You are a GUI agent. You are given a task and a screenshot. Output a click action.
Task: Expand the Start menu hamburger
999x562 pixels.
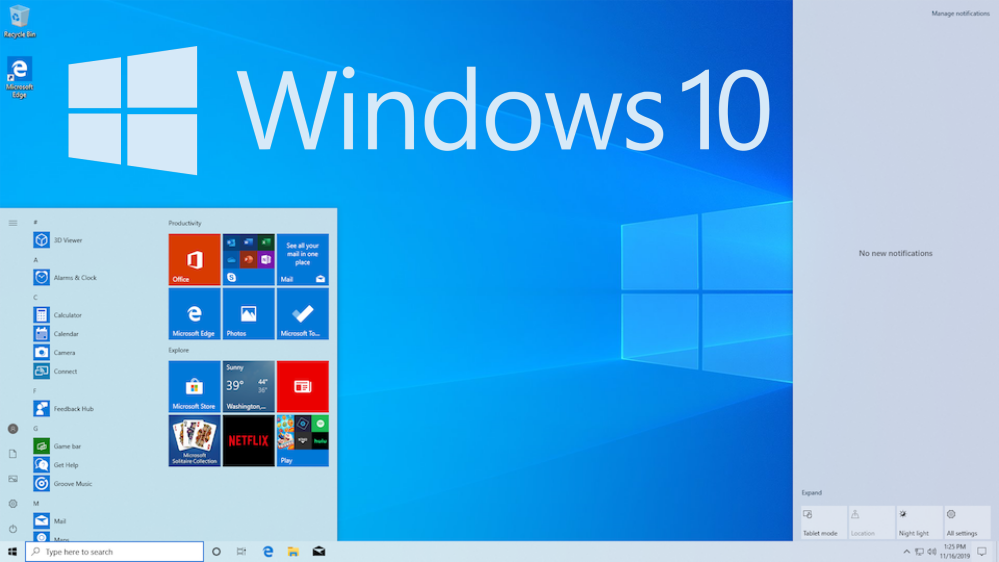(13, 223)
